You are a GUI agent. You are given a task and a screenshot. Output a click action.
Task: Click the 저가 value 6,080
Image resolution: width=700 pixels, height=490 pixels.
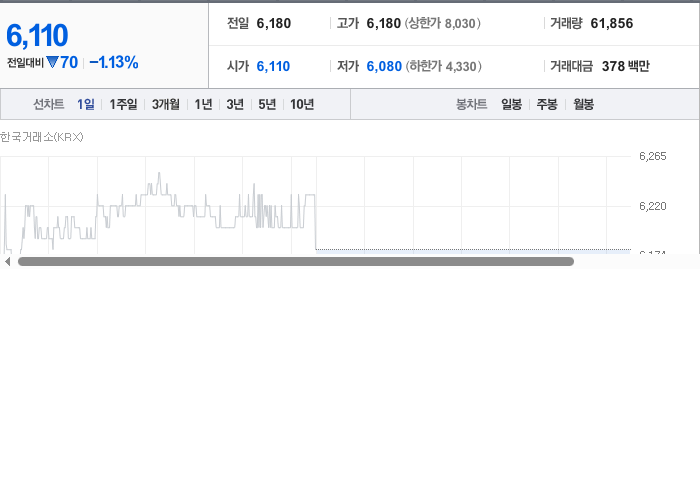pyautogui.click(x=384, y=66)
